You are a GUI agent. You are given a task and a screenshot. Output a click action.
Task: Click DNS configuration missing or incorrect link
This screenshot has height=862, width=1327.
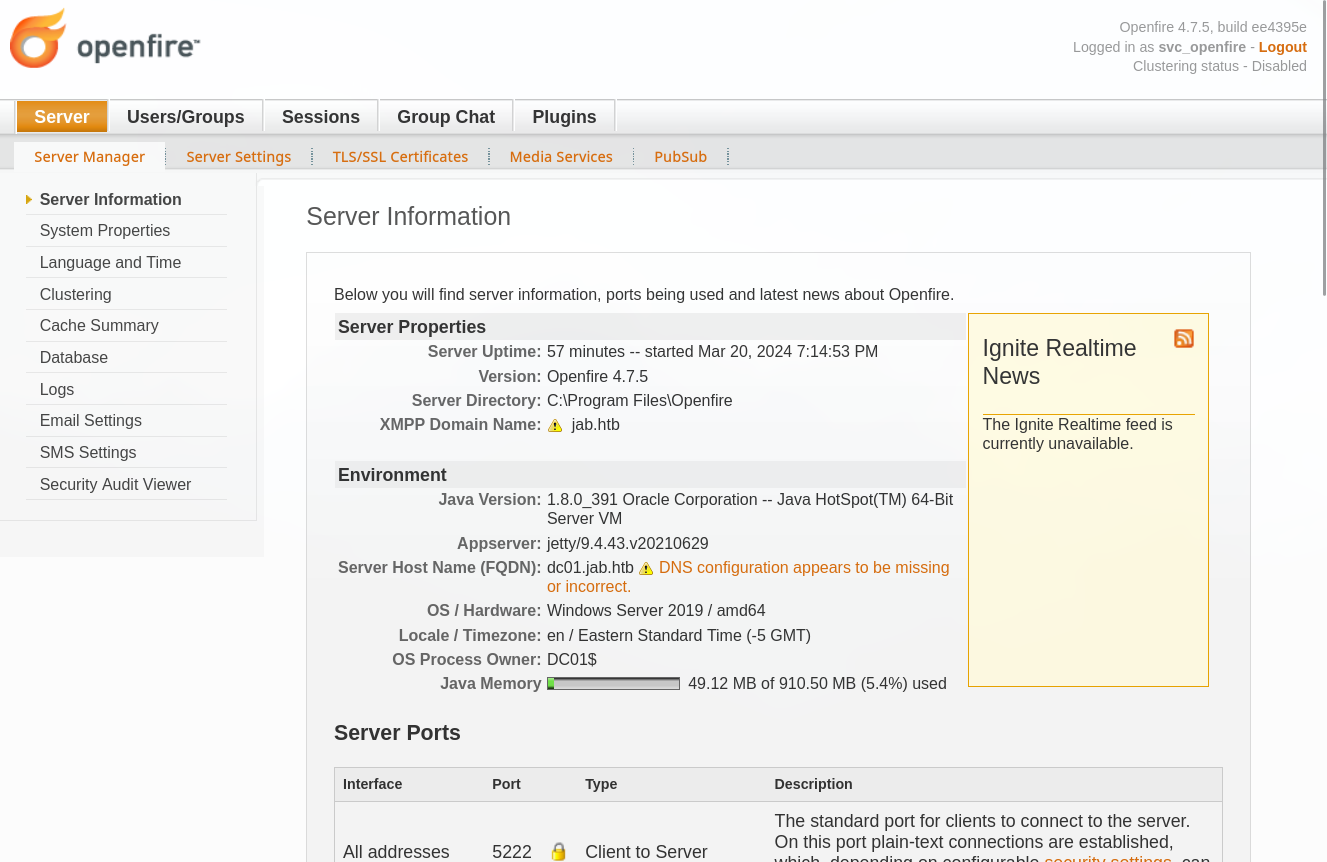(748, 577)
